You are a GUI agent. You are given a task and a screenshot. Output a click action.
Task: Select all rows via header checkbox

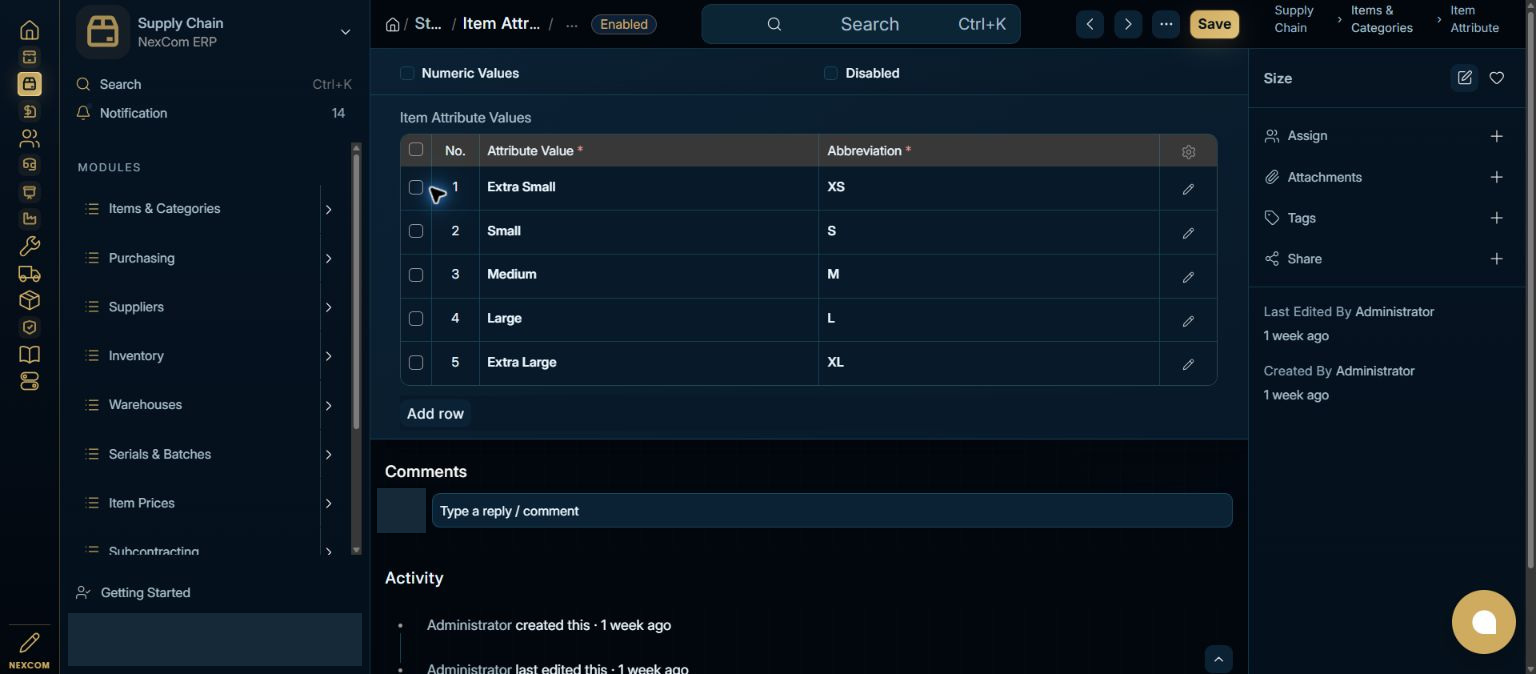(416, 150)
